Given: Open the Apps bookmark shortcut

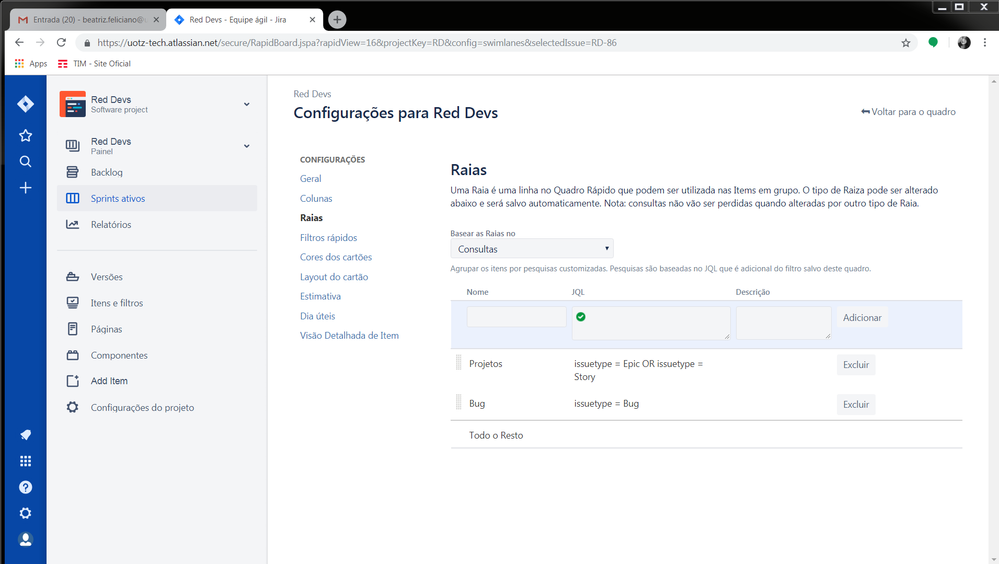Looking at the screenshot, I should point(31,64).
